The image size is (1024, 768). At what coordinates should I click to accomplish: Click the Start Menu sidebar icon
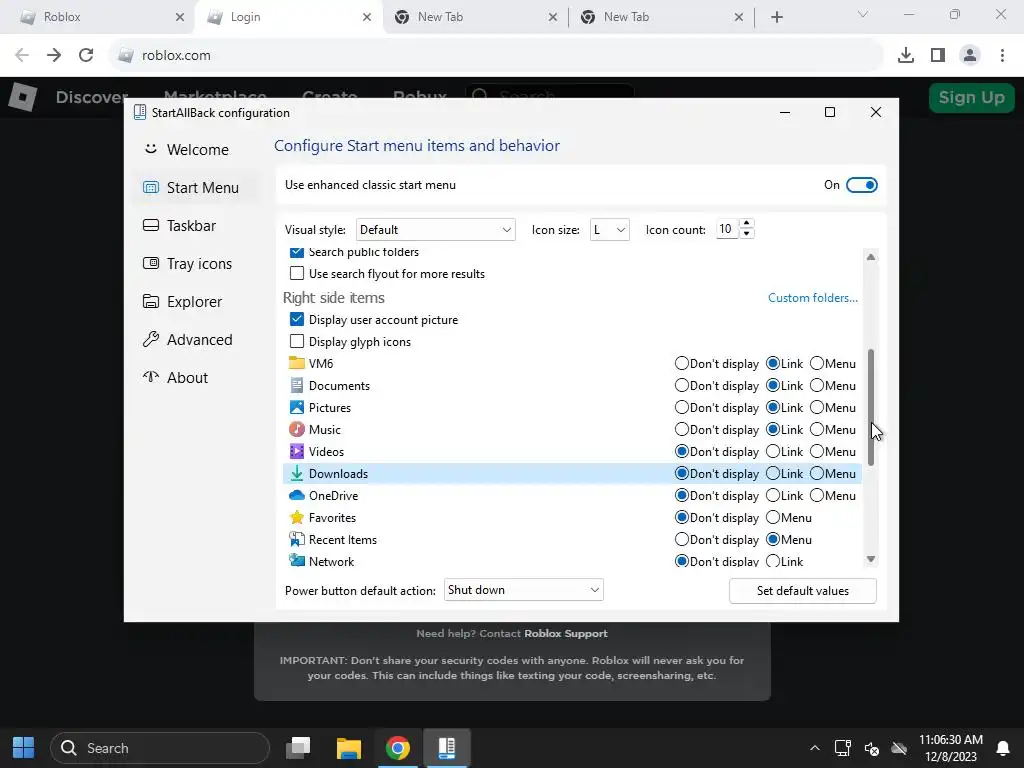click(151, 187)
